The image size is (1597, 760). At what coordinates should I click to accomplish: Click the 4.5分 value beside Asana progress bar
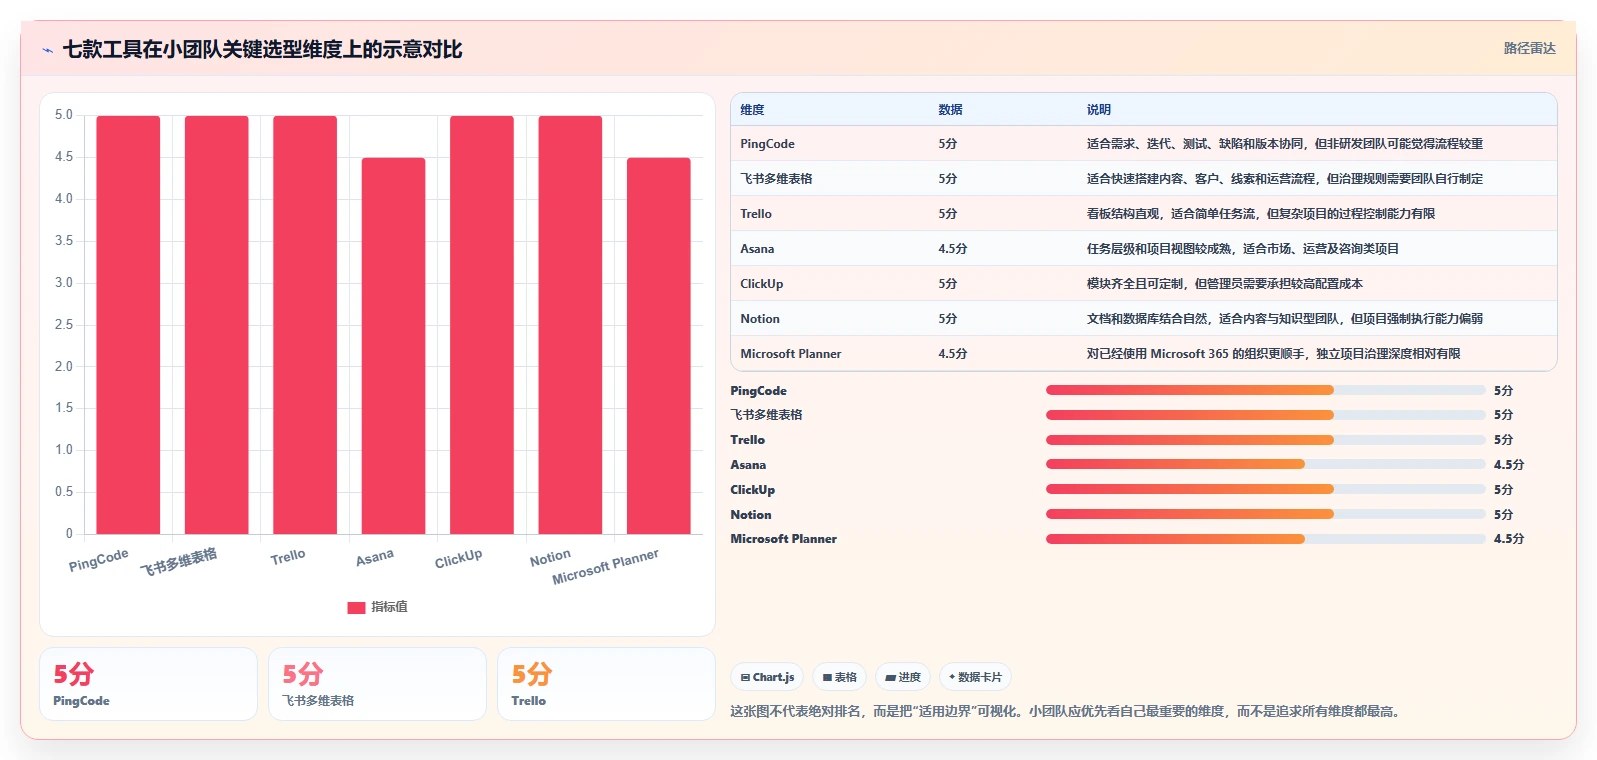(x=1509, y=465)
